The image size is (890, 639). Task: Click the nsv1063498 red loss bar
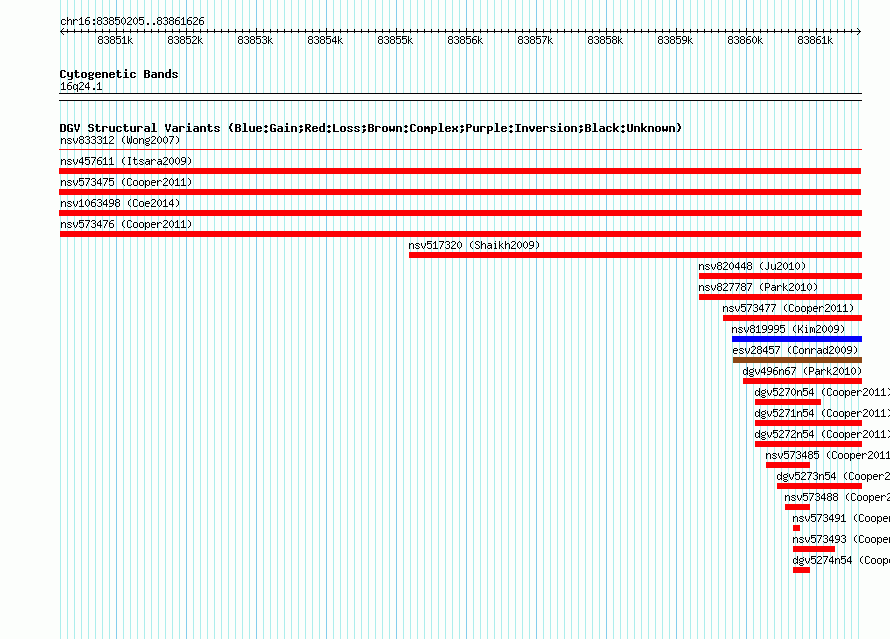coord(460,213)
